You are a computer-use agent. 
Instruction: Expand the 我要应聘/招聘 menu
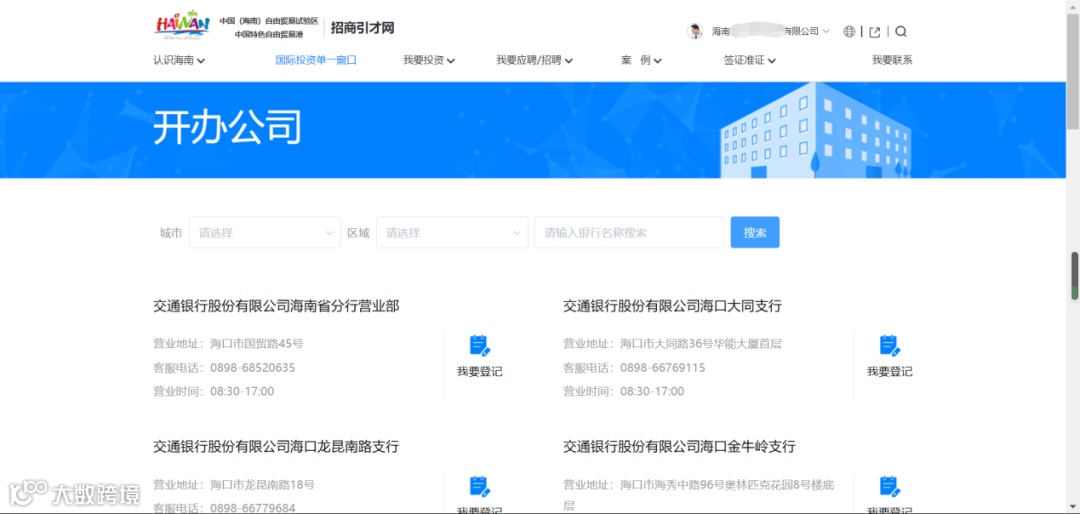pos(534,60)
